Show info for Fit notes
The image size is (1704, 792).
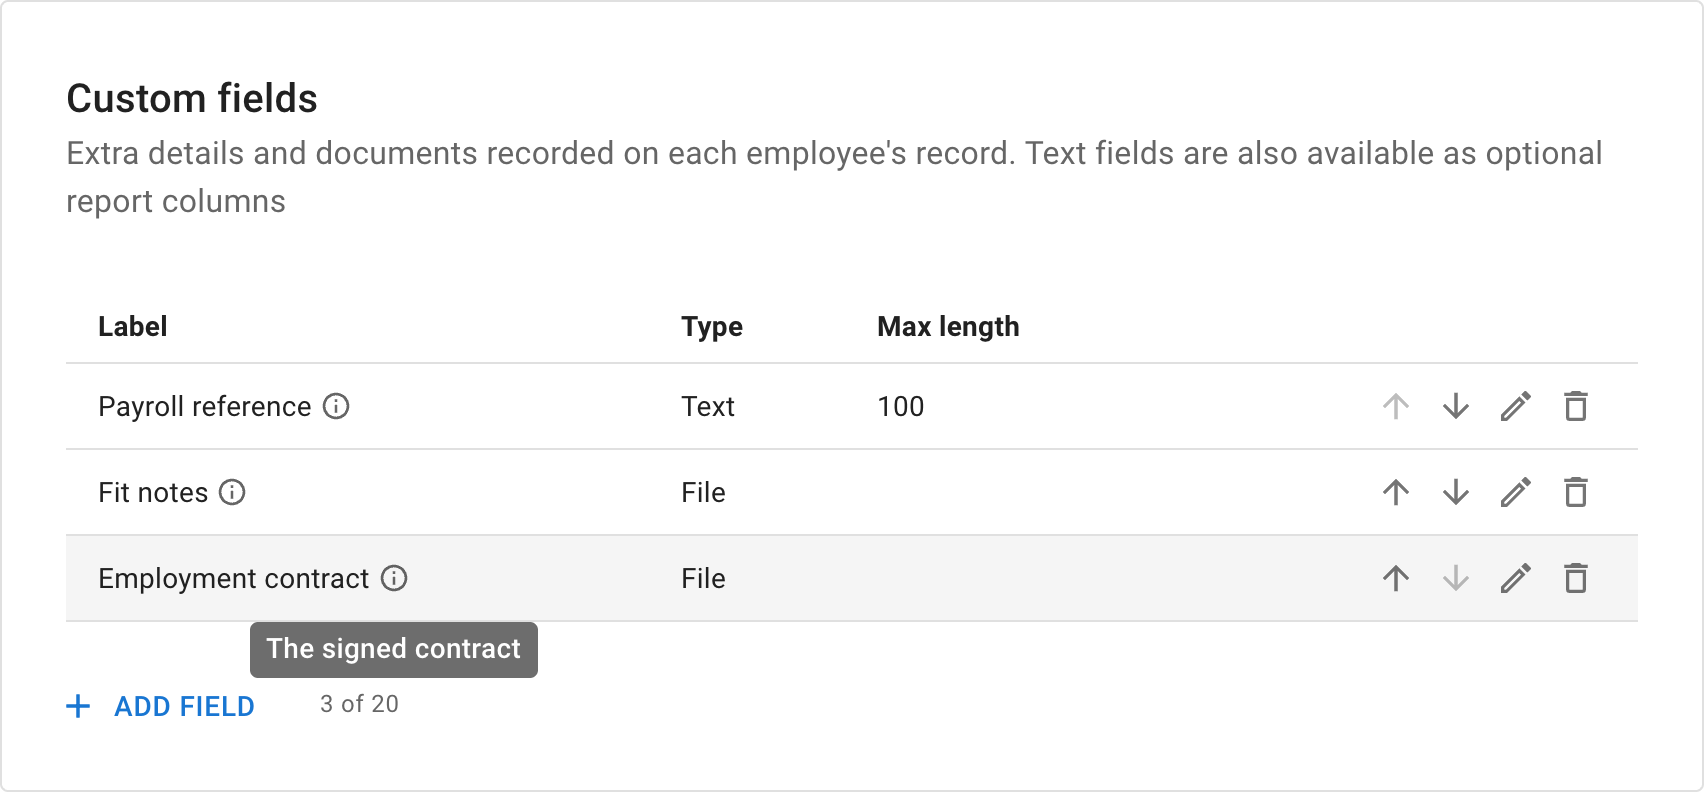232,492
